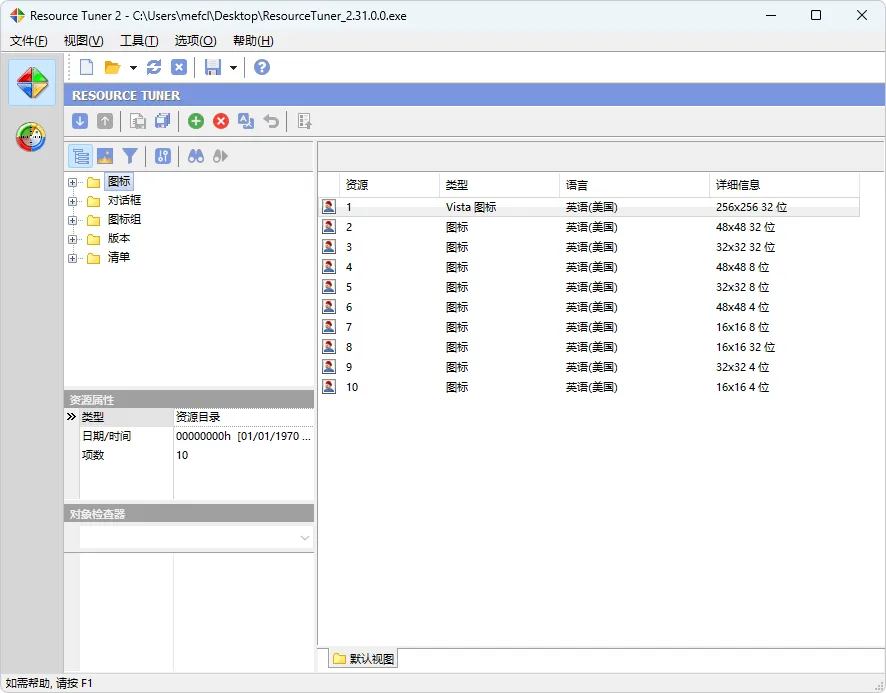Image resolution: width=886 pixels, height=693 pixels.
Task: Open the save options dropdown arrow
Action: point(233,68)
